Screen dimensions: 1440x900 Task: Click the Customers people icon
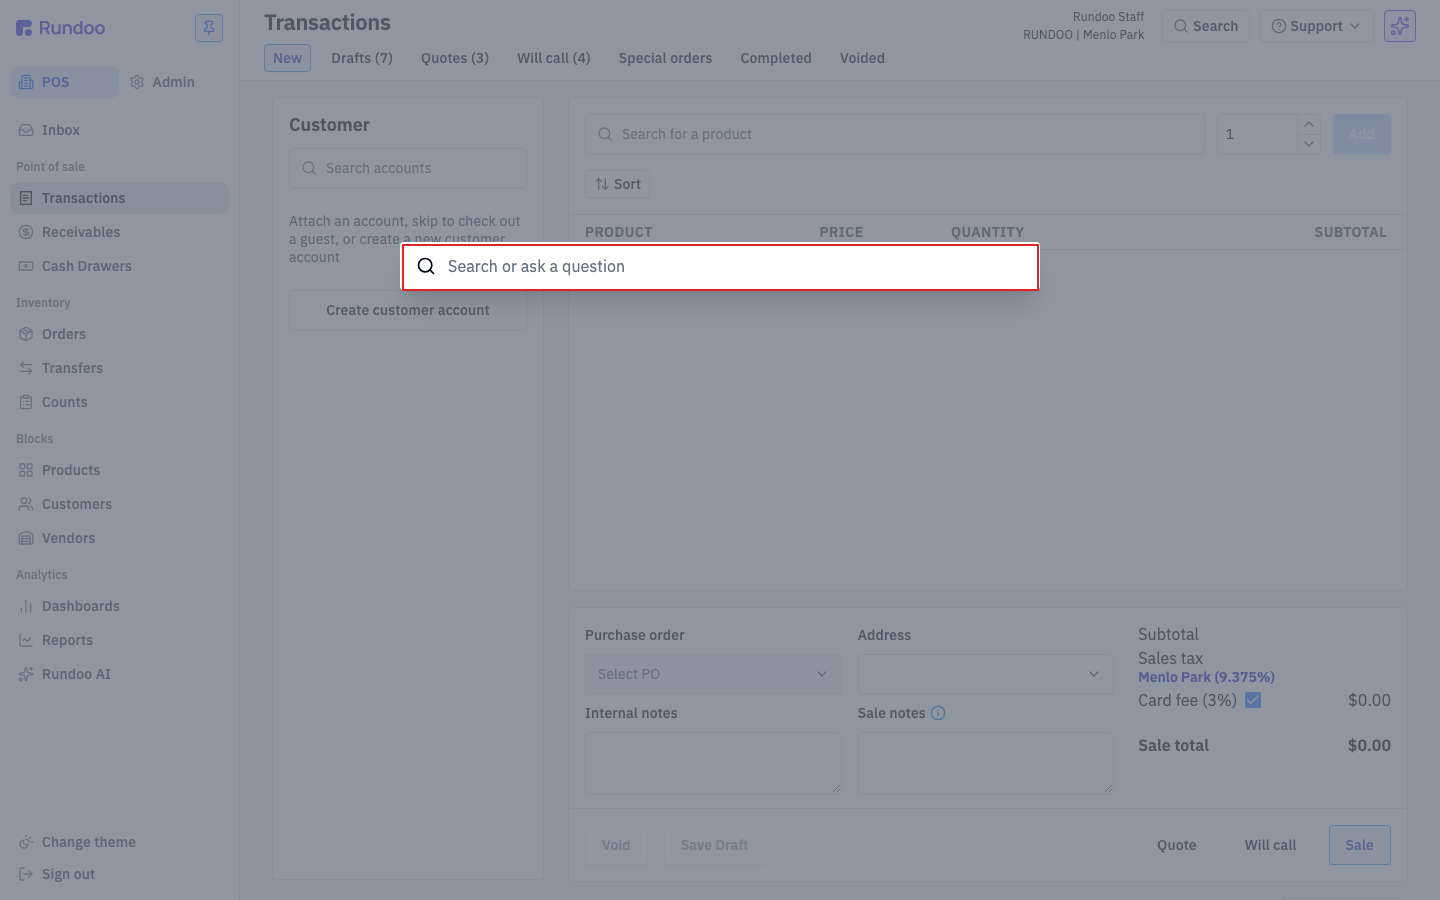coord(26,504)
